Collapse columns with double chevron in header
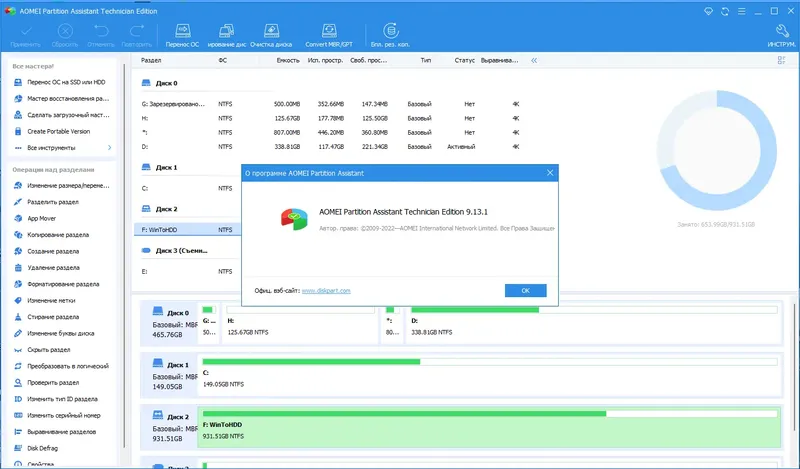Image resolution: width=800 pixels, height=469 pixels. pyautogui.click(x=534, y=60)
